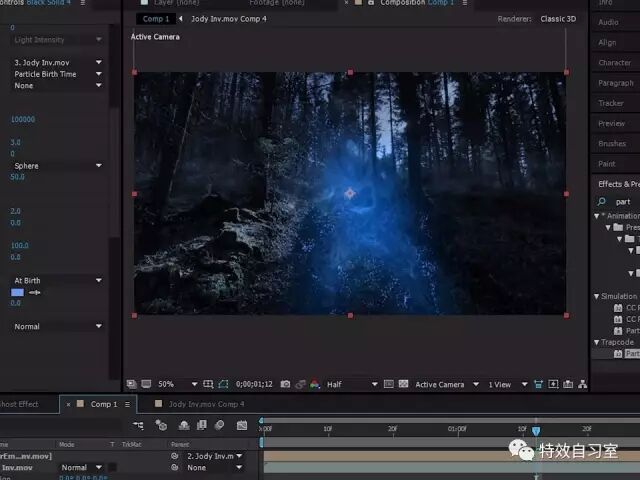Click the Fast Previews icon
640x480 pixels.
[553, 384]
